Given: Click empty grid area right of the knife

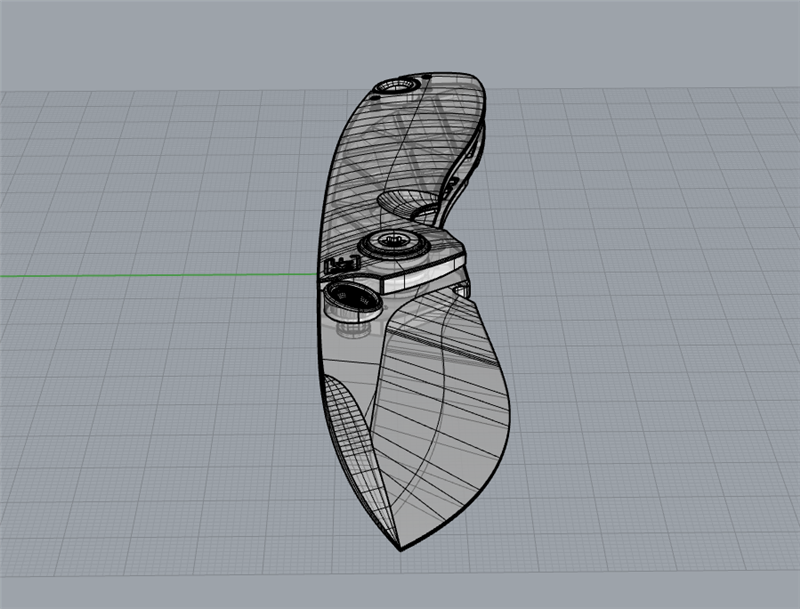Looking at the screenshot, I should point(650,350).
